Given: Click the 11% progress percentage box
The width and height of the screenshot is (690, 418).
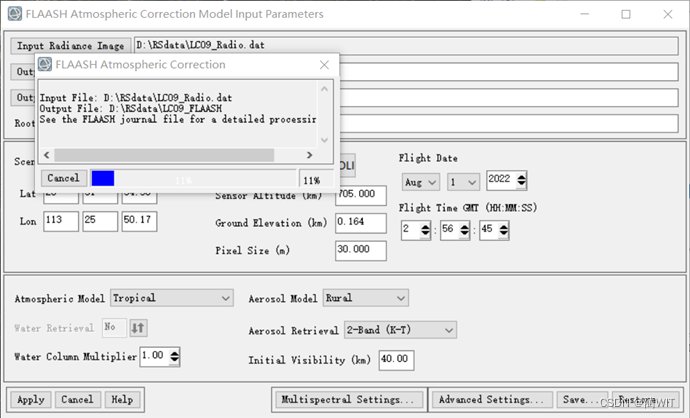Looking at the screenshot, I should (316, 180).
